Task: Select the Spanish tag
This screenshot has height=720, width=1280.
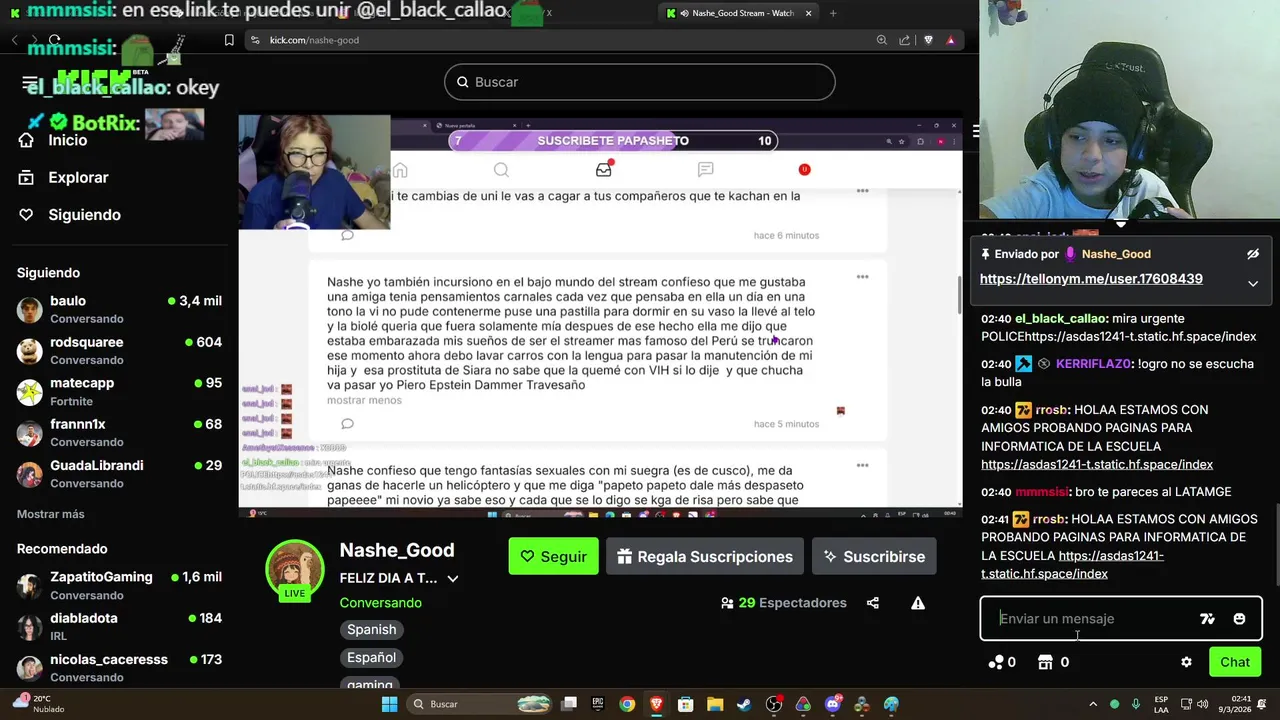Action: (x=372, y=629)
